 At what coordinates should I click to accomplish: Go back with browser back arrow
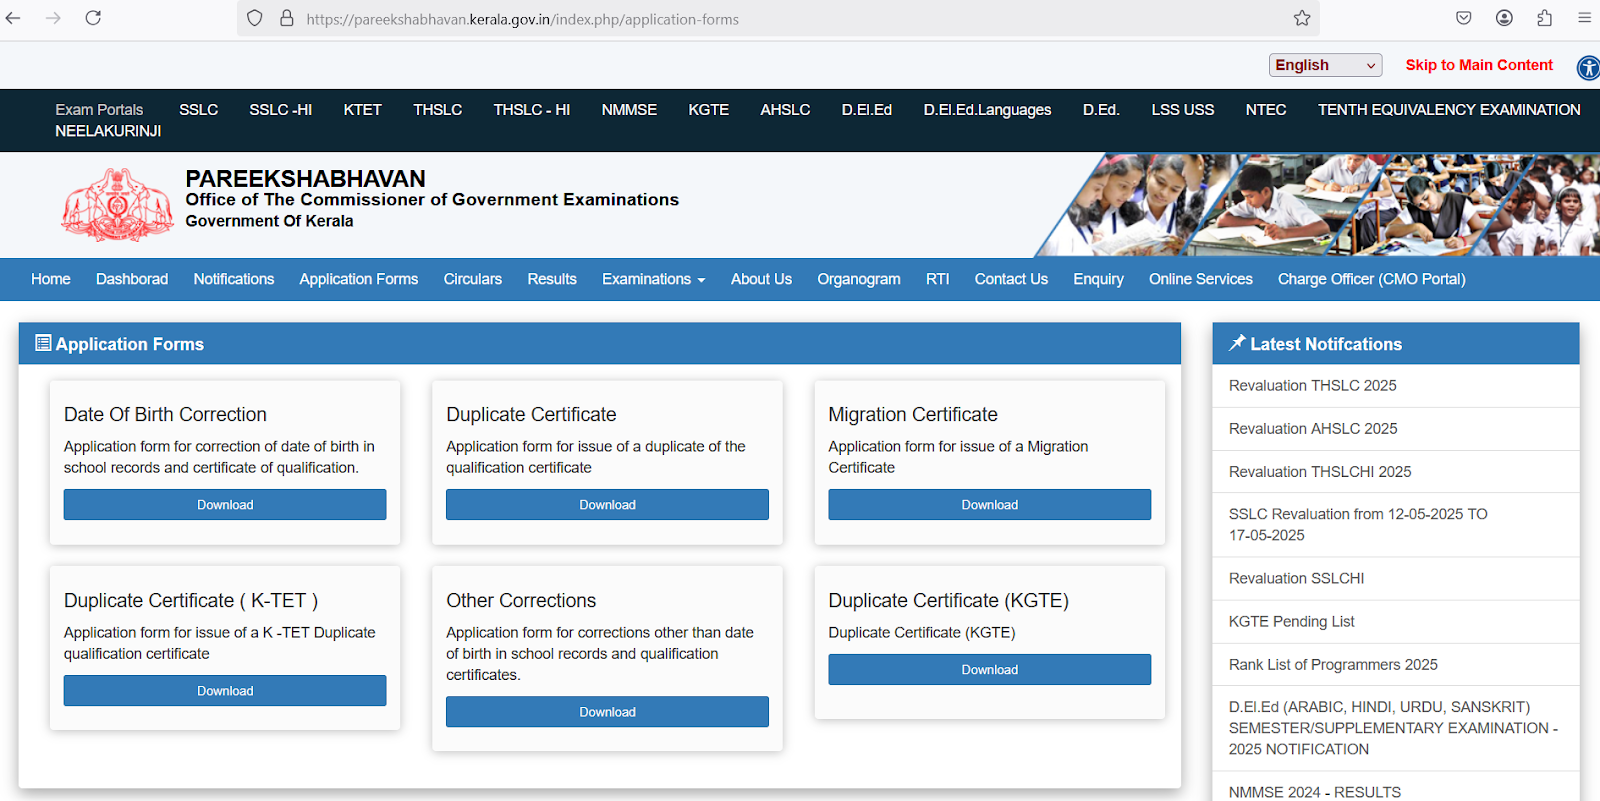click(x=13, y=18)
